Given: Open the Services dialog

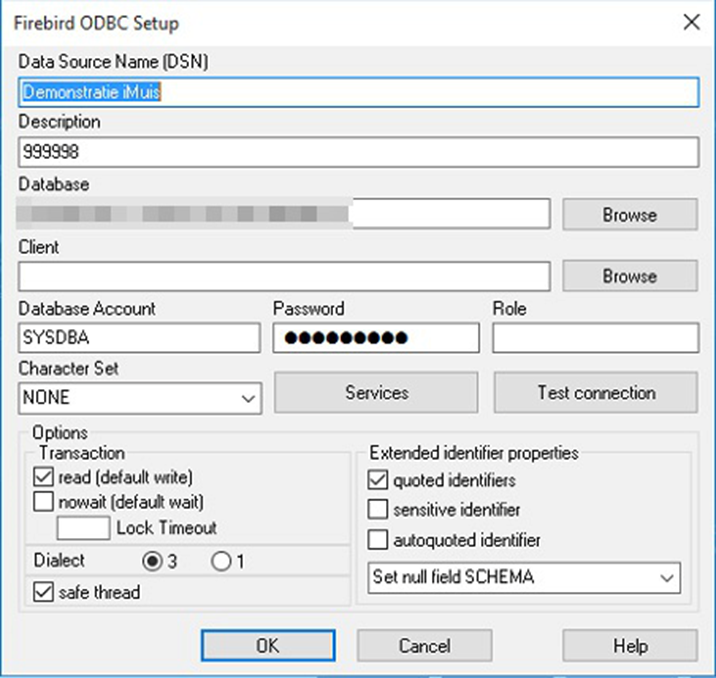Looking at the screenshot, I should 376,393.
